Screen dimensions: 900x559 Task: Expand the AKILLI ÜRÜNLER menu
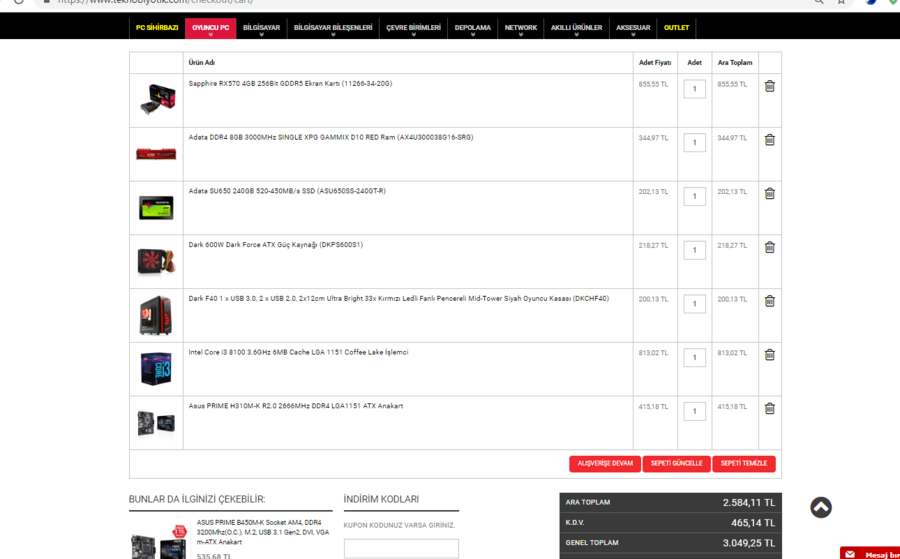(576, 28)
